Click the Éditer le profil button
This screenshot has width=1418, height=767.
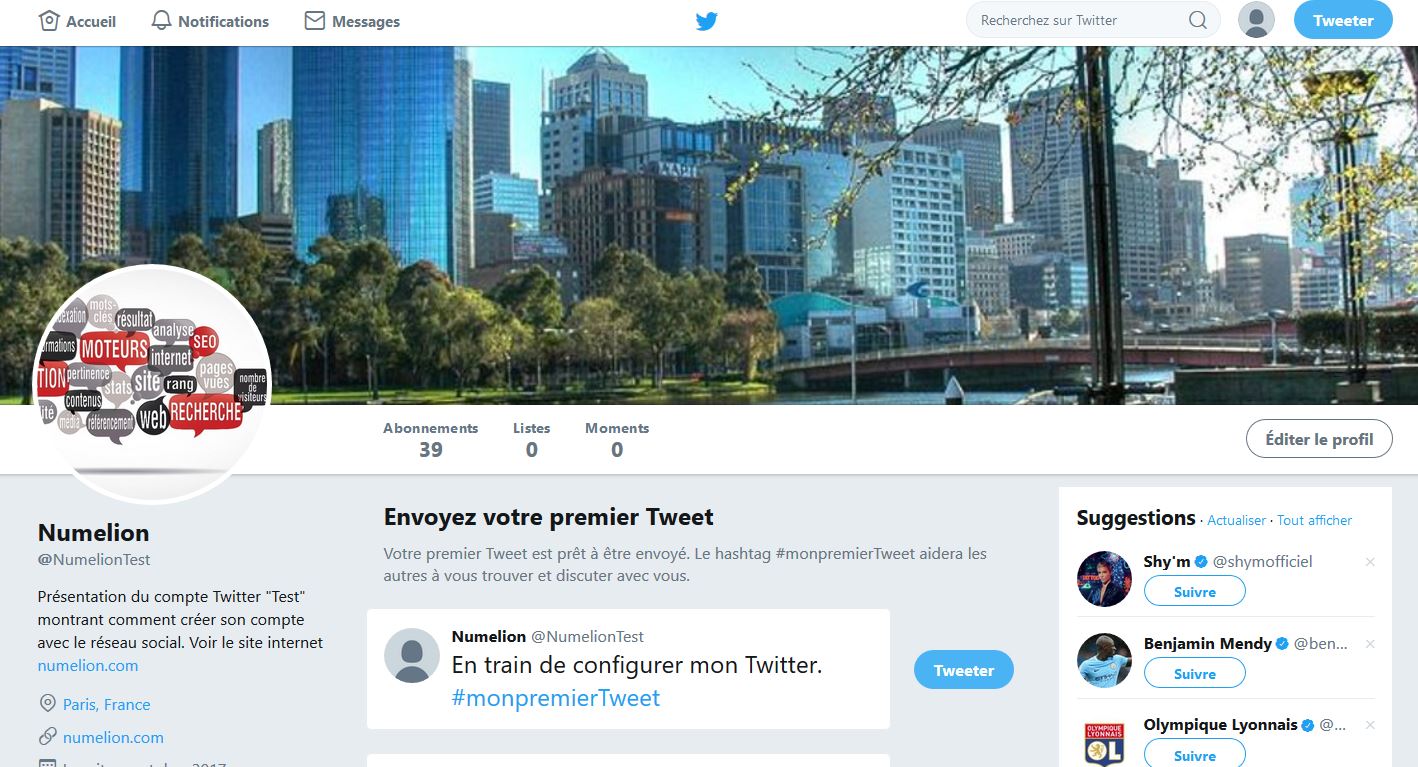(1319, 439)
